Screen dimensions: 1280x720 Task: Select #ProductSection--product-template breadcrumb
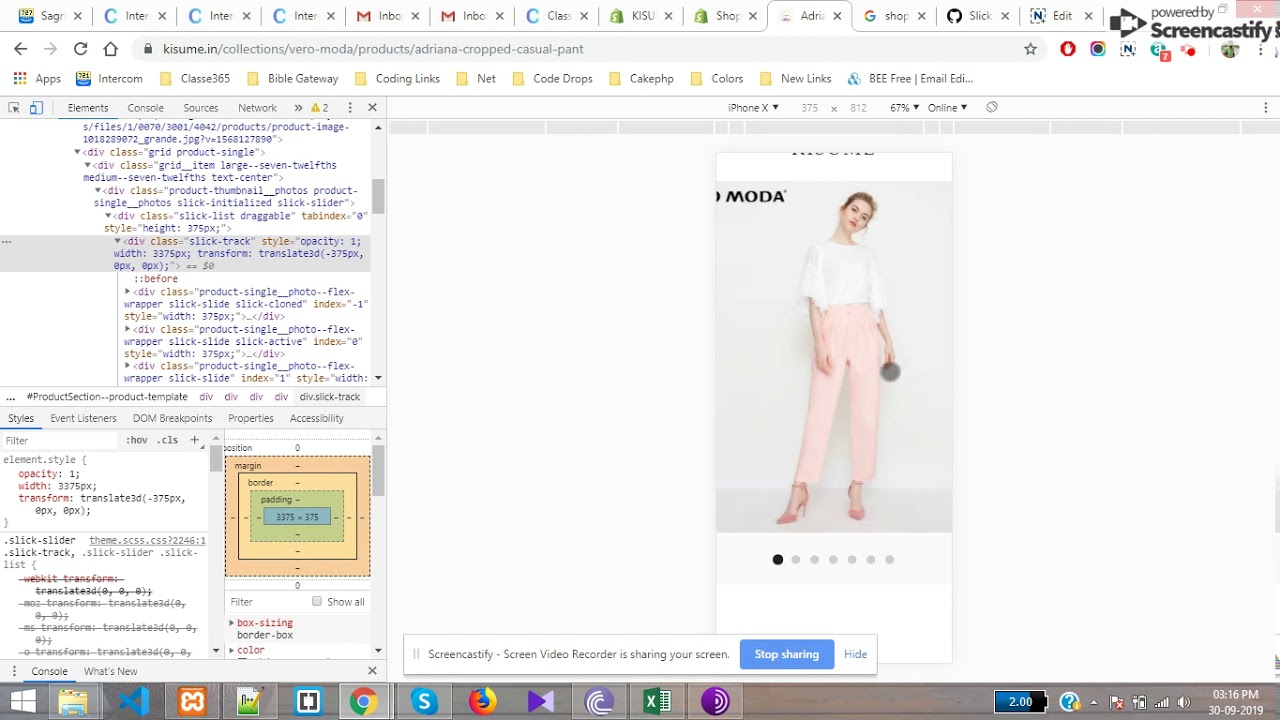coord(107,397)
